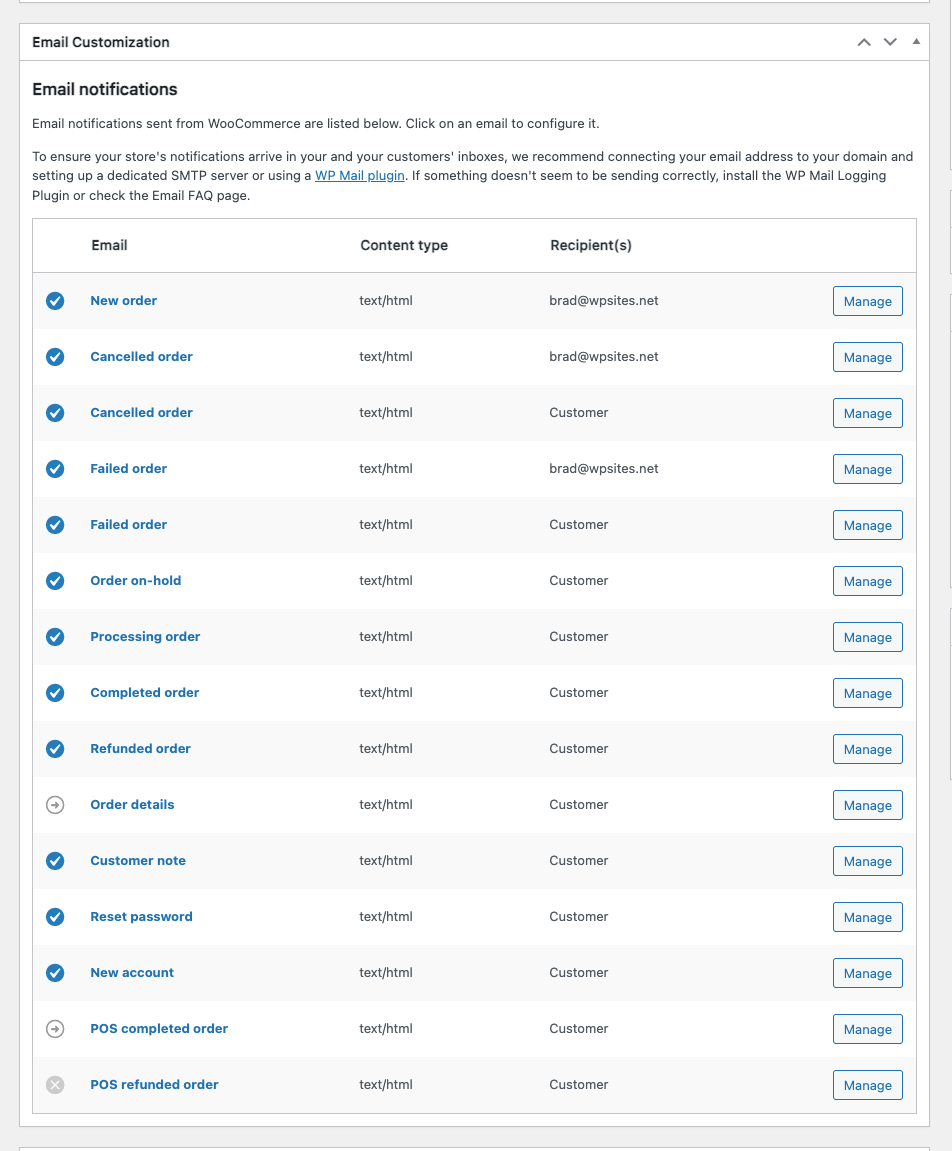This screenshot has width=952, height=1151.
Task: Click the manual-send icon beside POS completed order
Action: tap(55, 1029)
